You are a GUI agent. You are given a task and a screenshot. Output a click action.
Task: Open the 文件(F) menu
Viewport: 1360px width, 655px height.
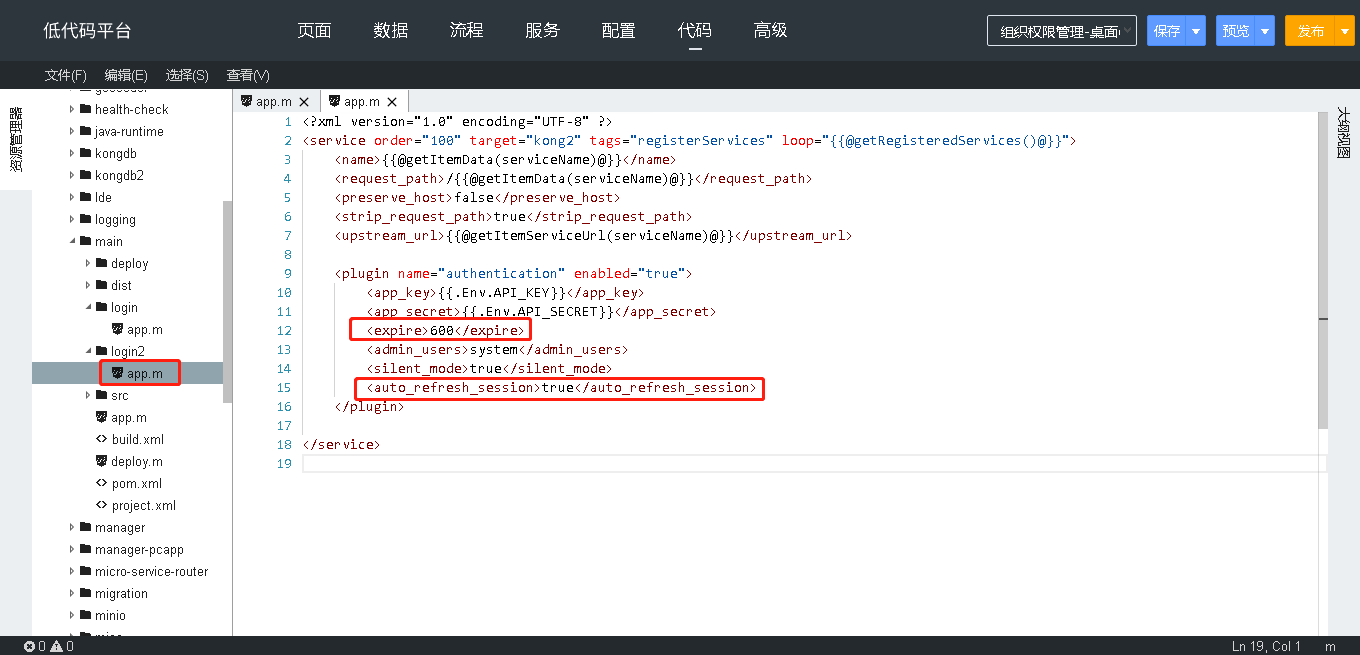(66, 76)
